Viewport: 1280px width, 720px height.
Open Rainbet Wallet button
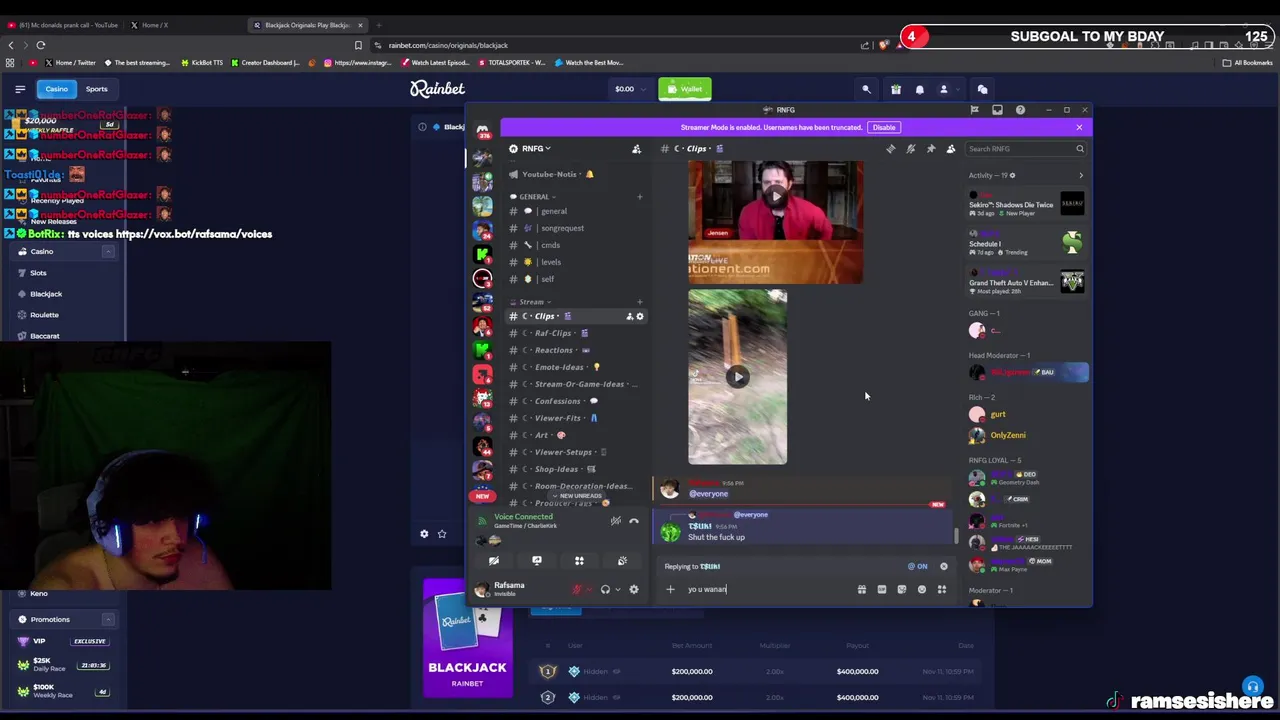coord(684,89)
